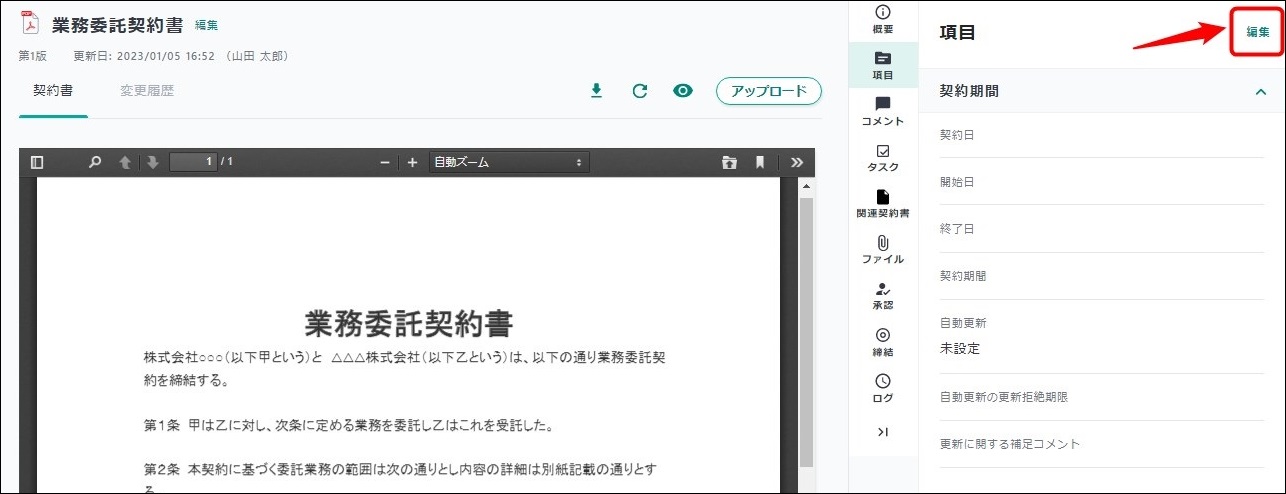Viewport: 1286px width, 494px height.
Task: Open the コメント sidebar panel
Action: (882, 111)
